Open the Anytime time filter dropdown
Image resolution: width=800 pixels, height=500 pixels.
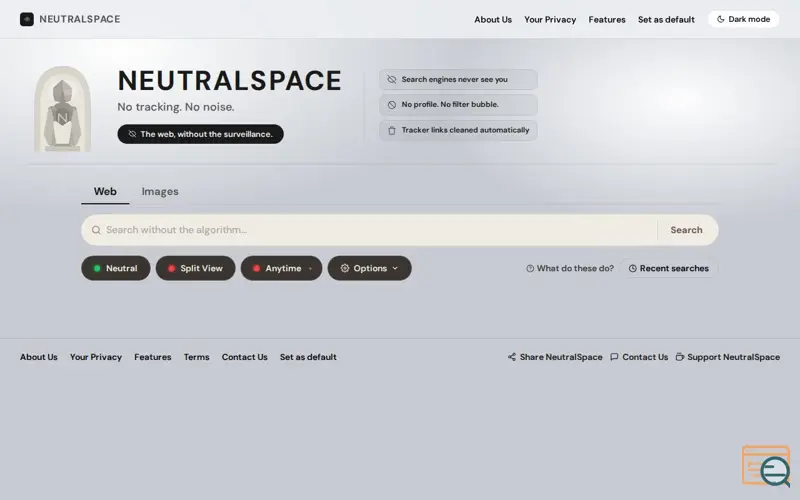pos(282,268)
